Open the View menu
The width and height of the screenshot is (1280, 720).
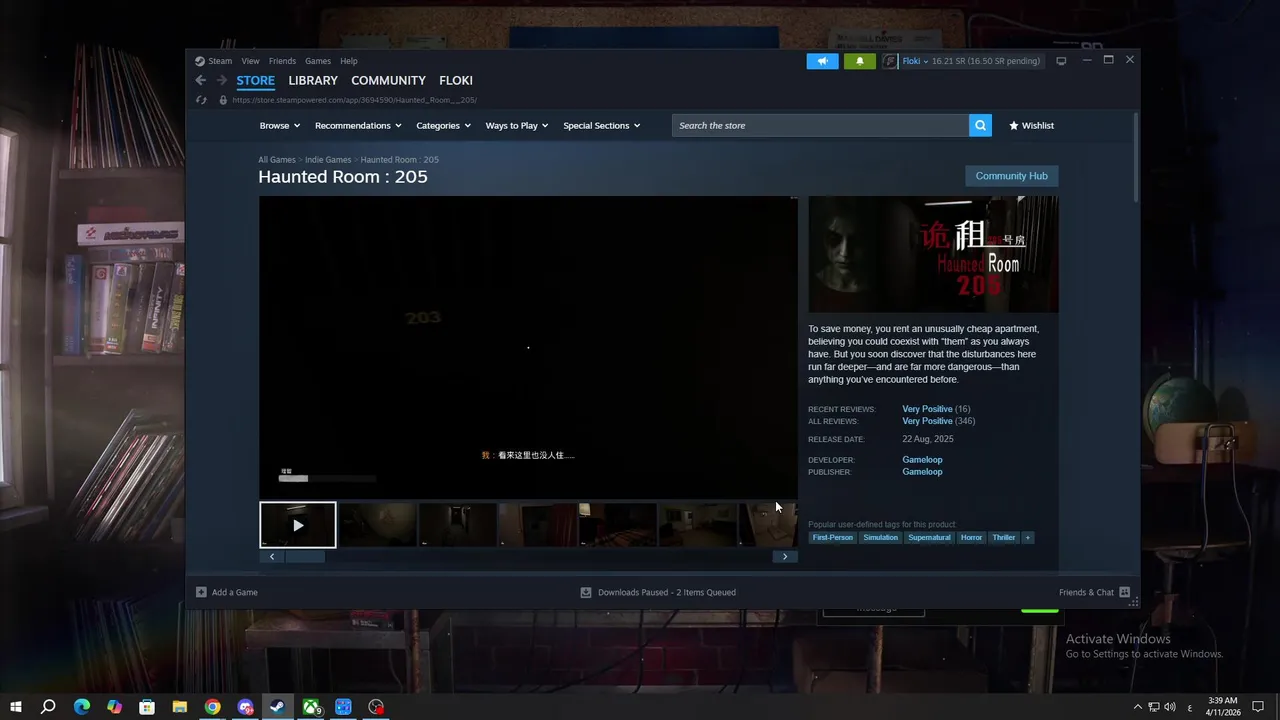click(x=250, y=61)
